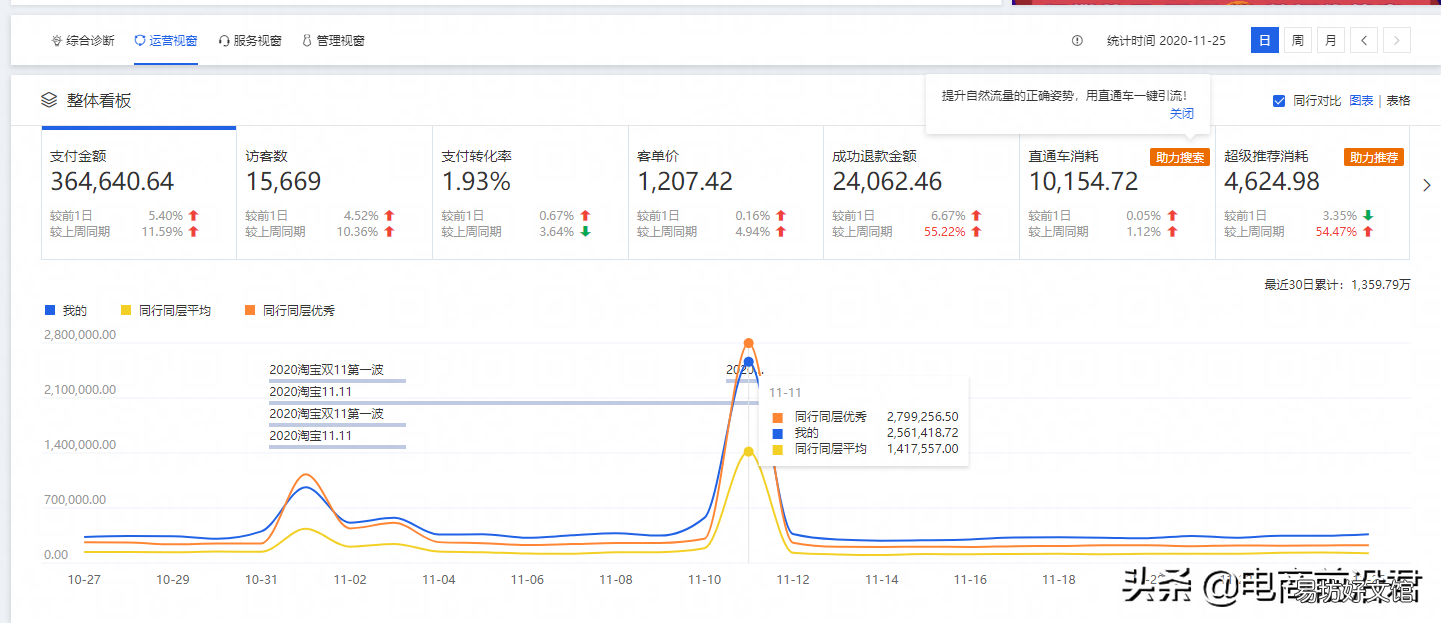Screen dimensions: 1441x623
Task: Select the 月 period button
Action: tap(1330, 41)
